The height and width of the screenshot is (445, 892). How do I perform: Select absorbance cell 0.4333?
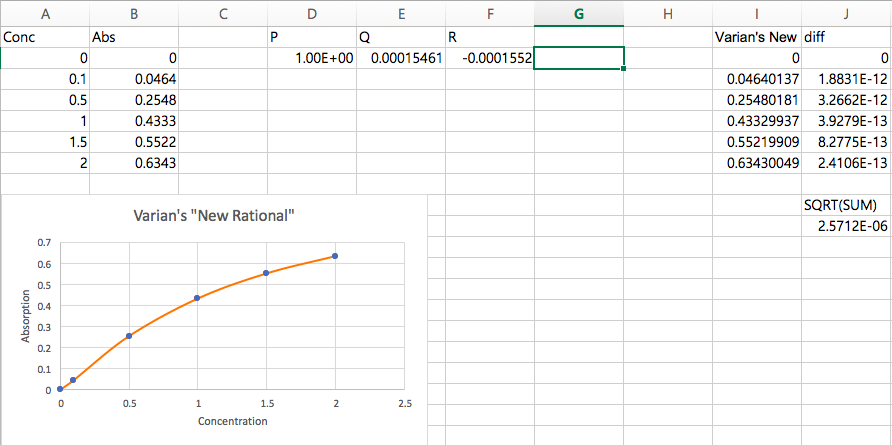pos(134,118)
